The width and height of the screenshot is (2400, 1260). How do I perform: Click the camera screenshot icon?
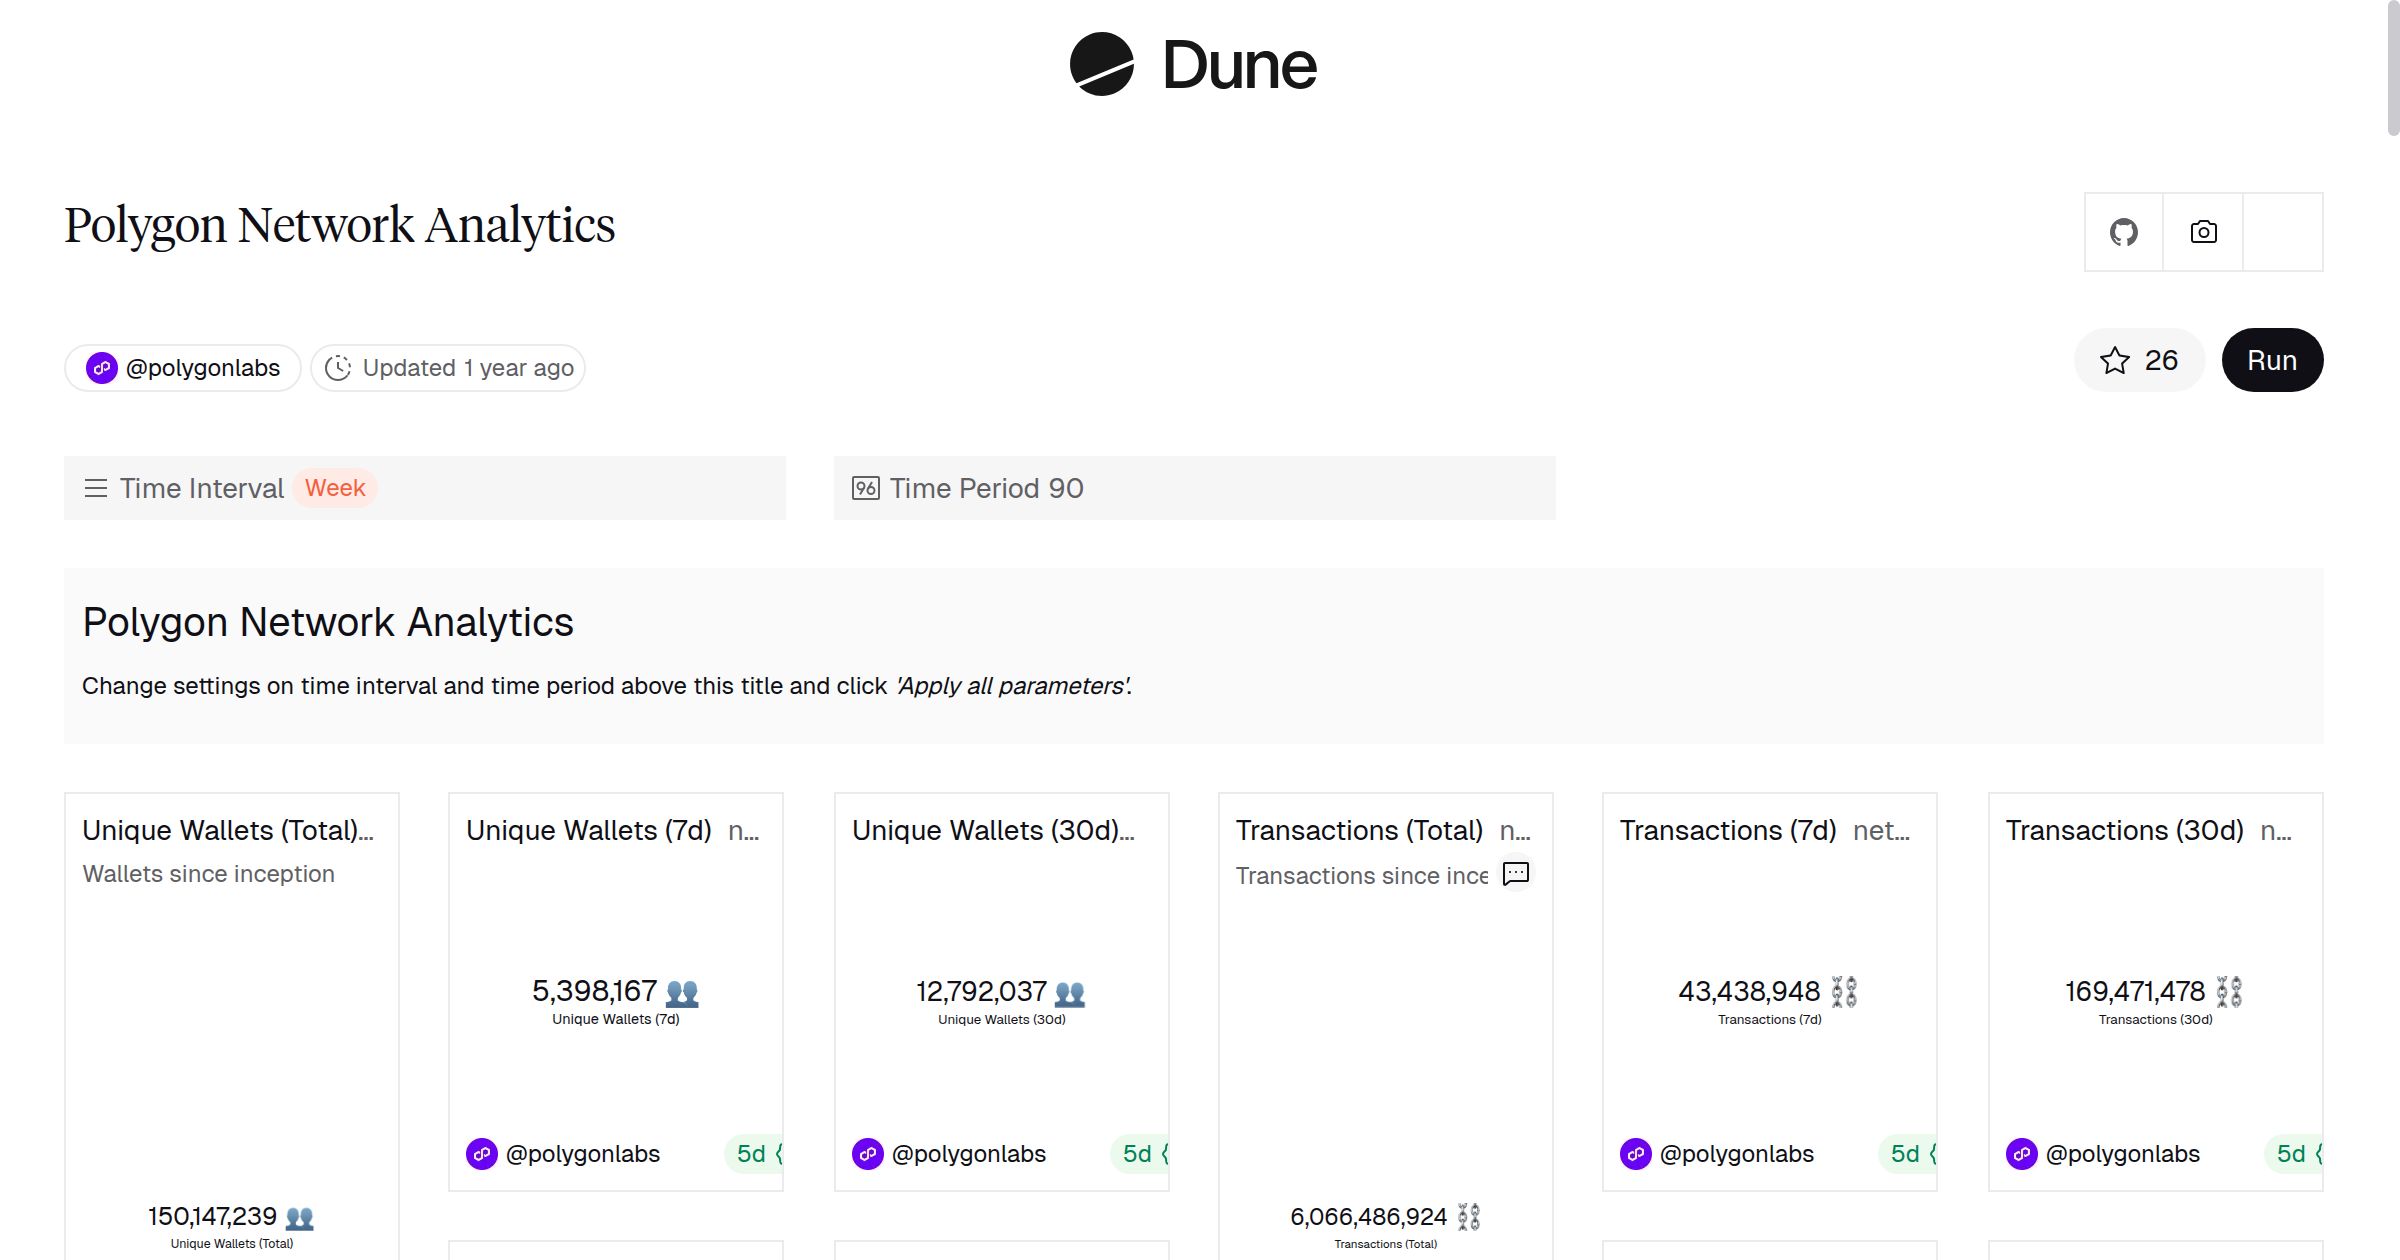coord(2202,231)
